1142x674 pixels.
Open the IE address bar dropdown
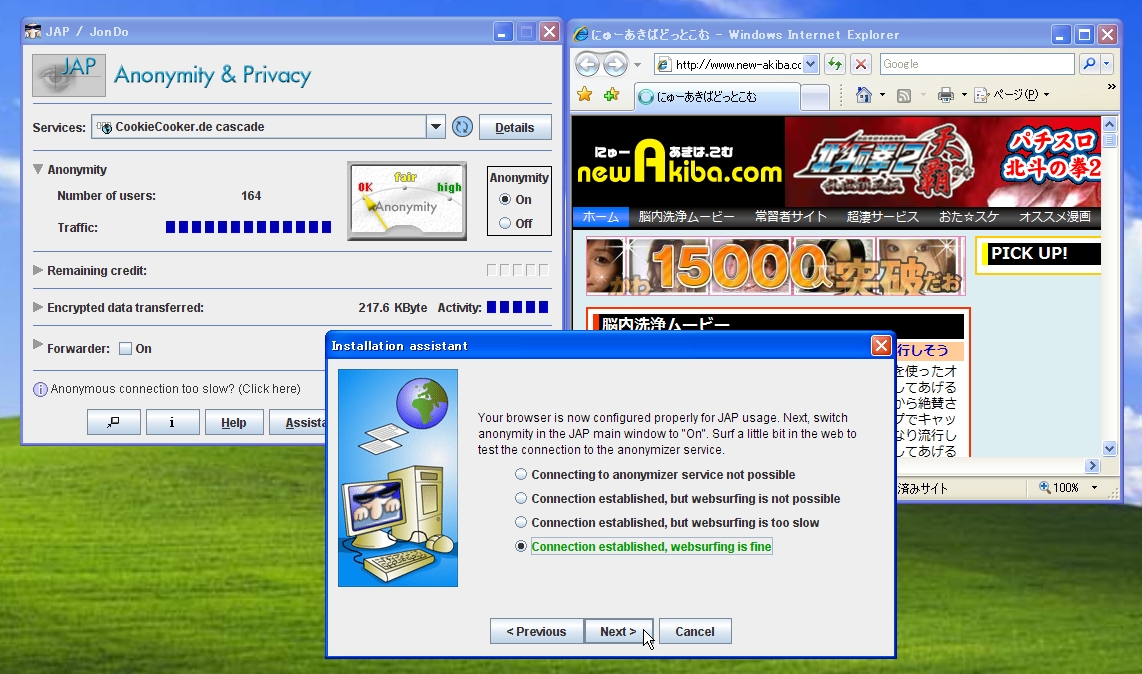(811, 64)
